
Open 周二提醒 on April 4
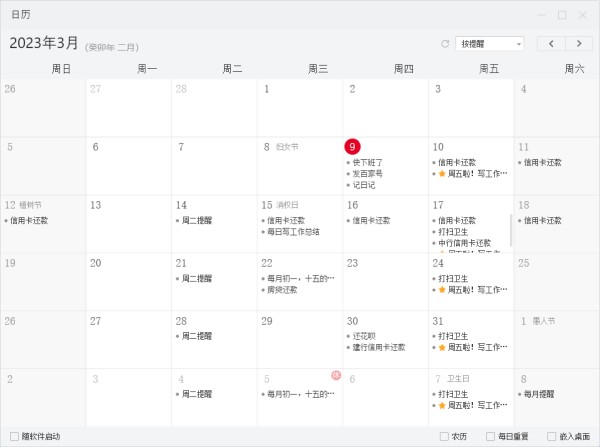[x=197, y=394]
